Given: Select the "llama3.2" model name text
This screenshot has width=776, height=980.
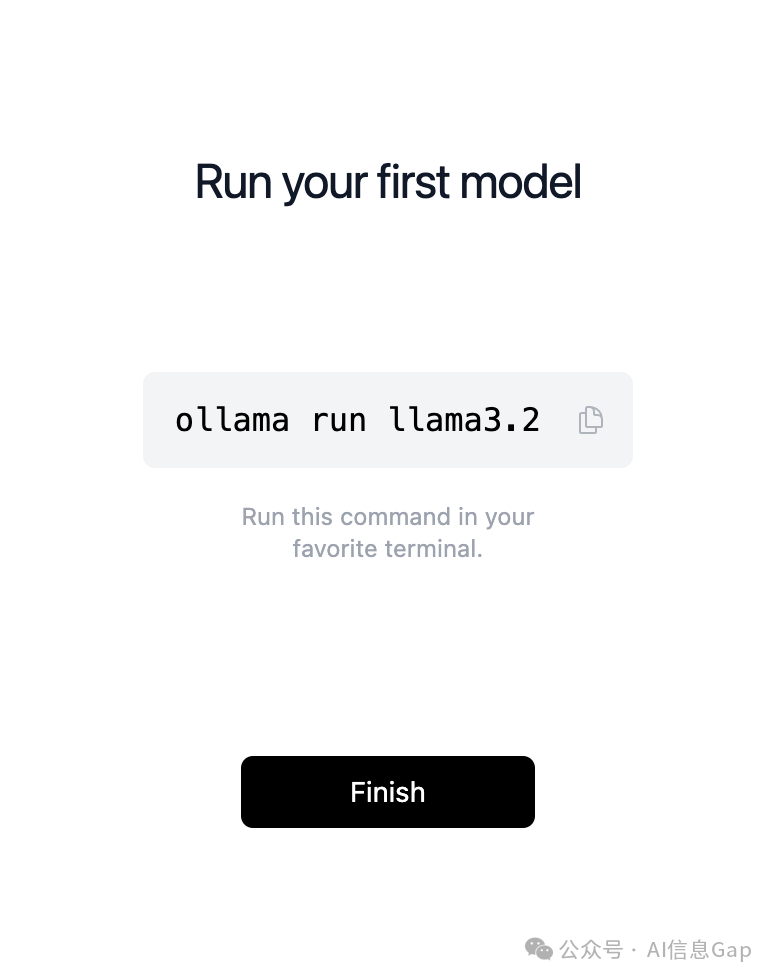Looking at the screenshot, I should (x=464, y=420).
